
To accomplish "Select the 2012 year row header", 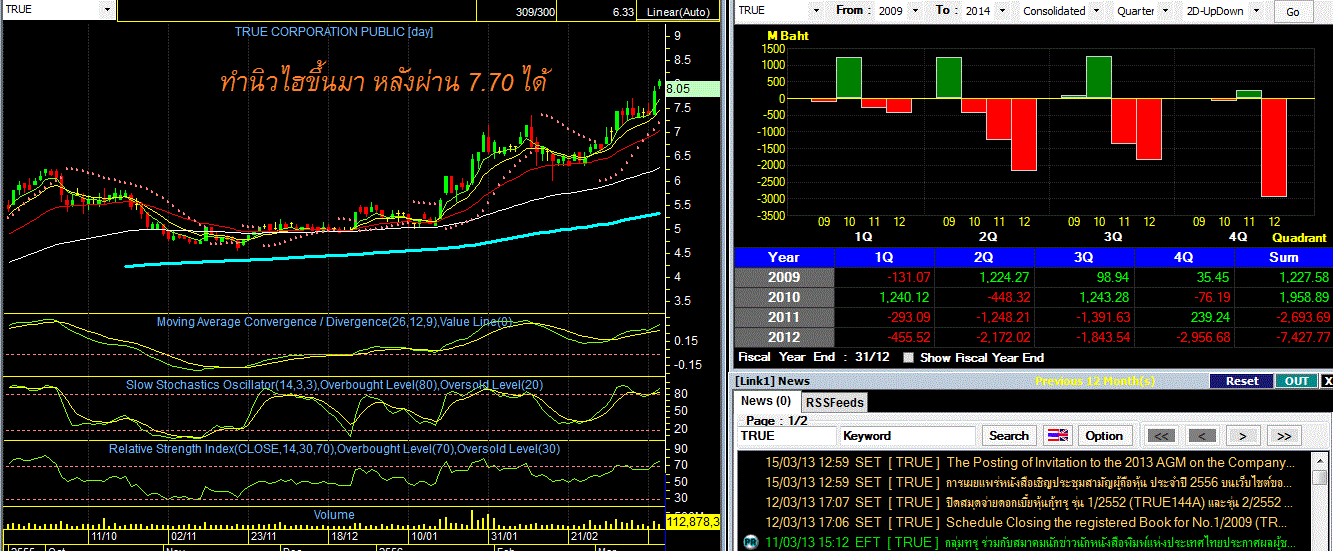I will (784, 337).
